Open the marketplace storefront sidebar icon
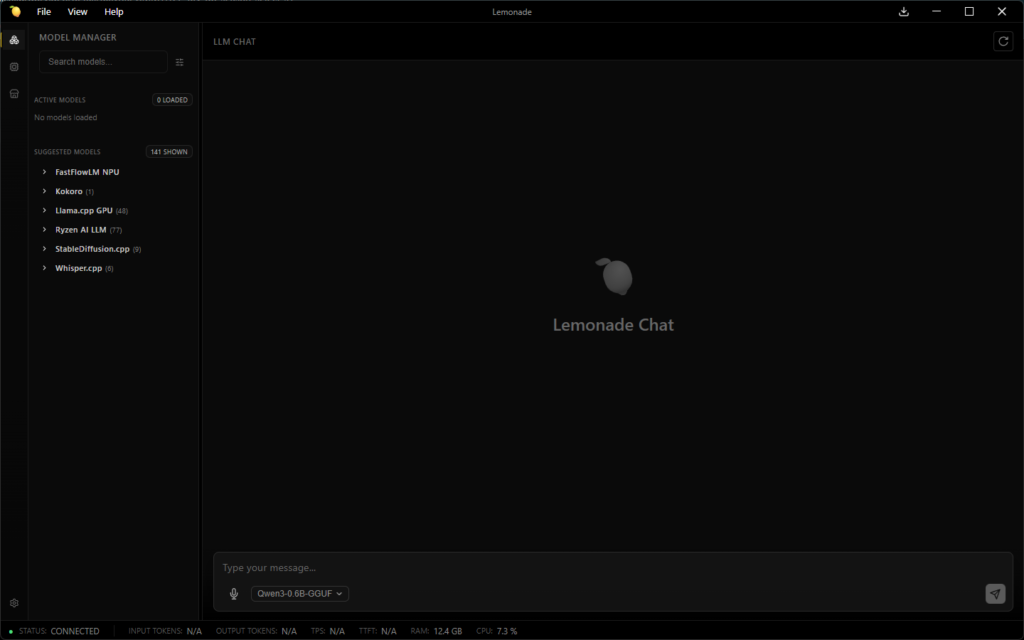Viewport: 1024px width, 640px height. coord(14,93)
